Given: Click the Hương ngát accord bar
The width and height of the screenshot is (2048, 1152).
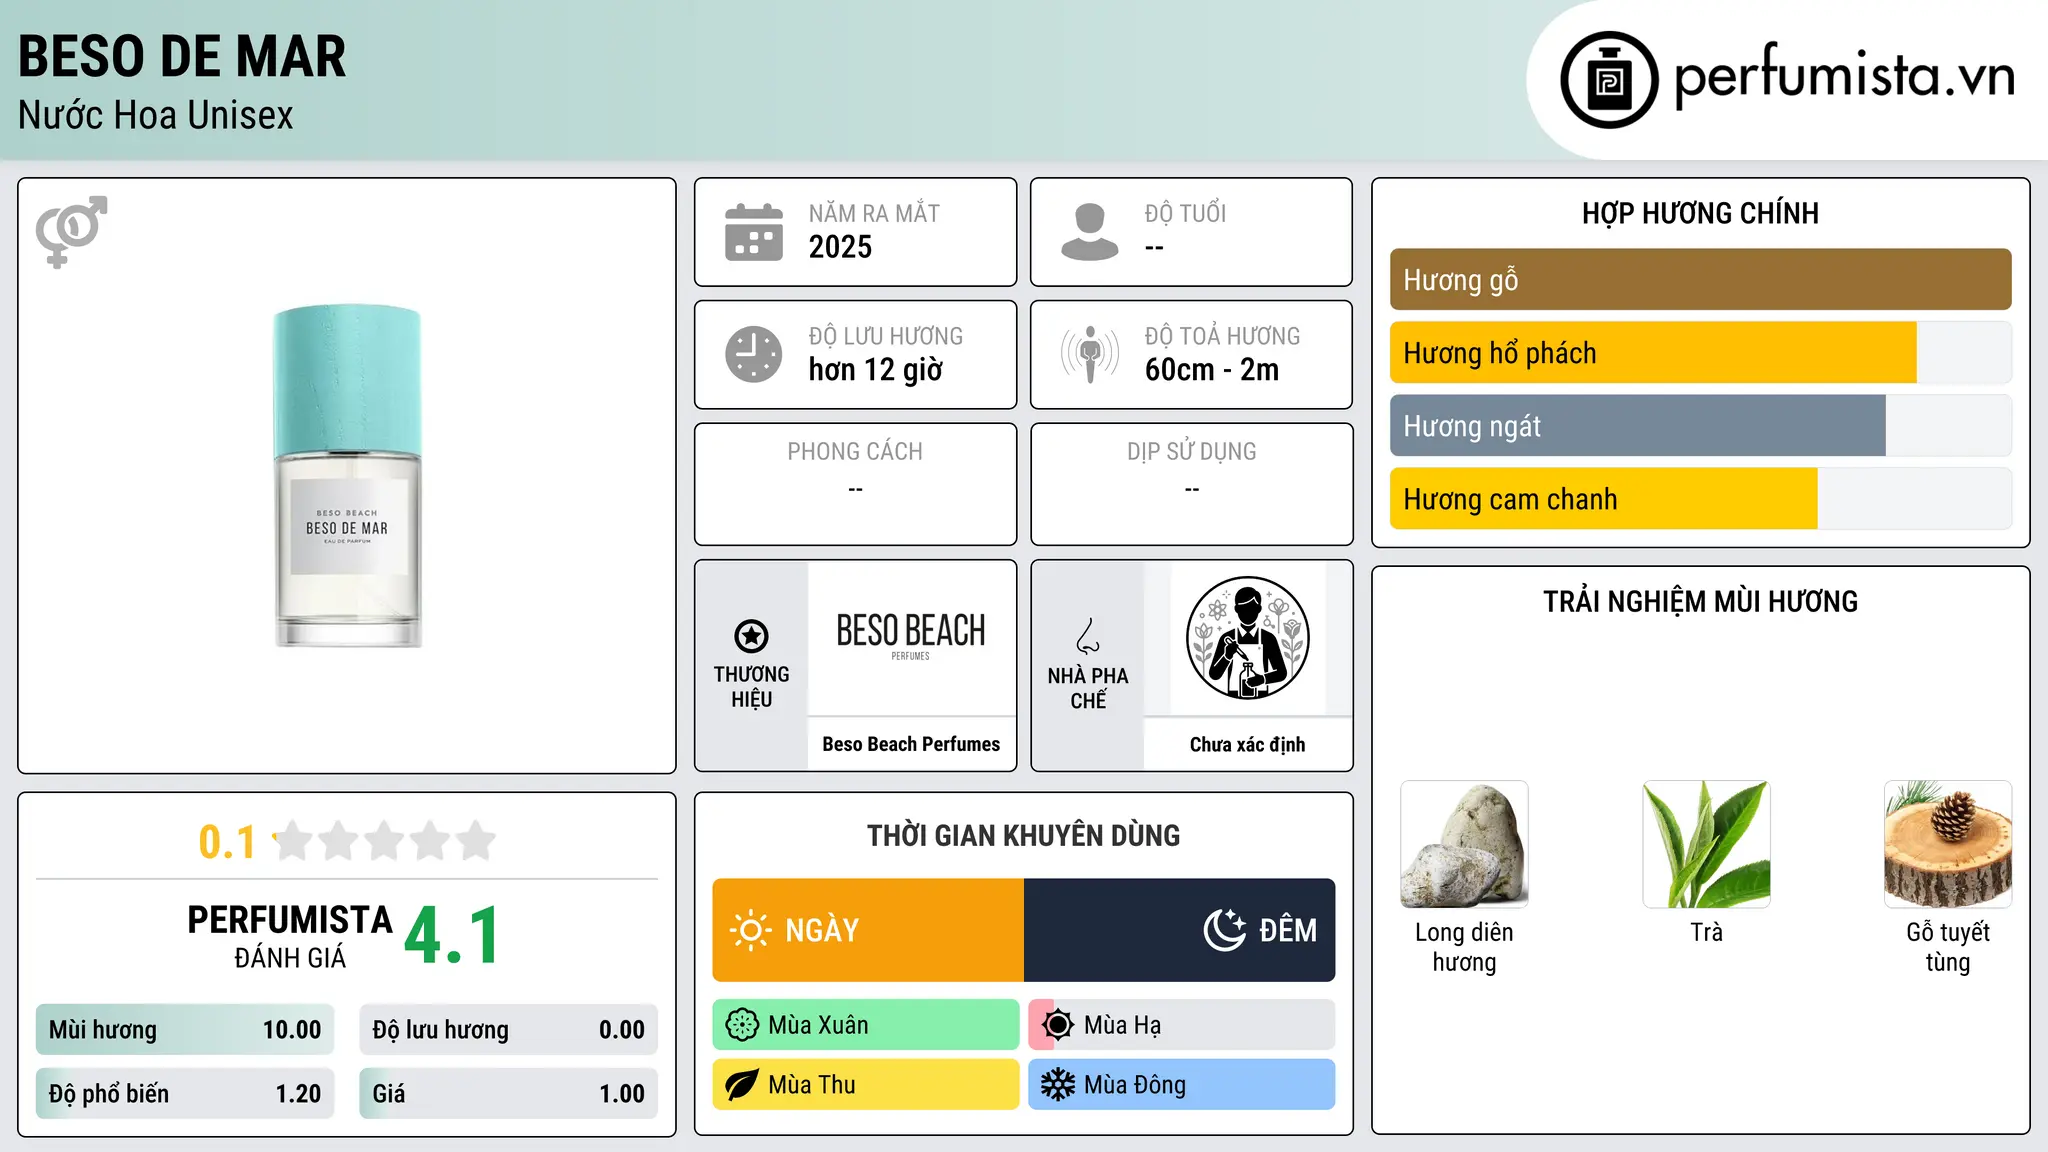Looking at the screenshot, I should pyautogui.click(x=1701, y=426).
